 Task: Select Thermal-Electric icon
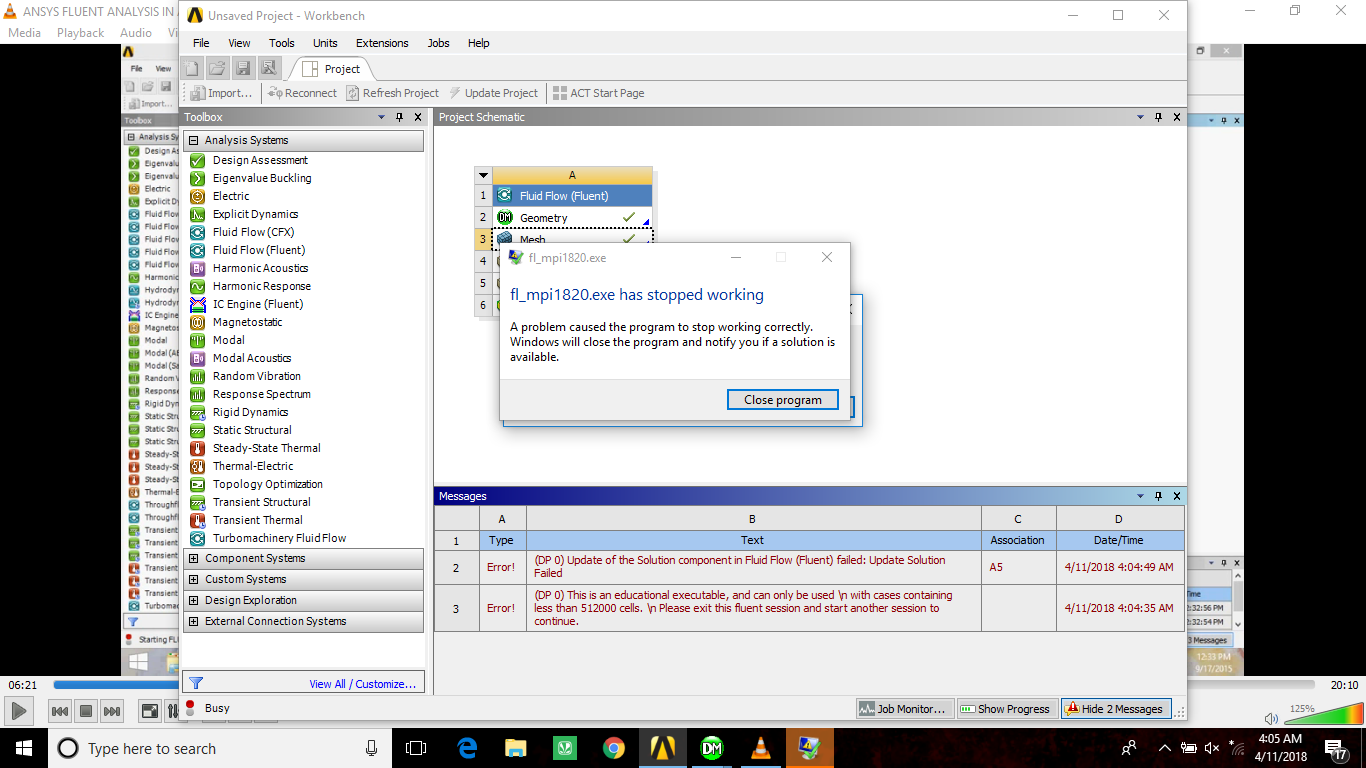(197, 466)
